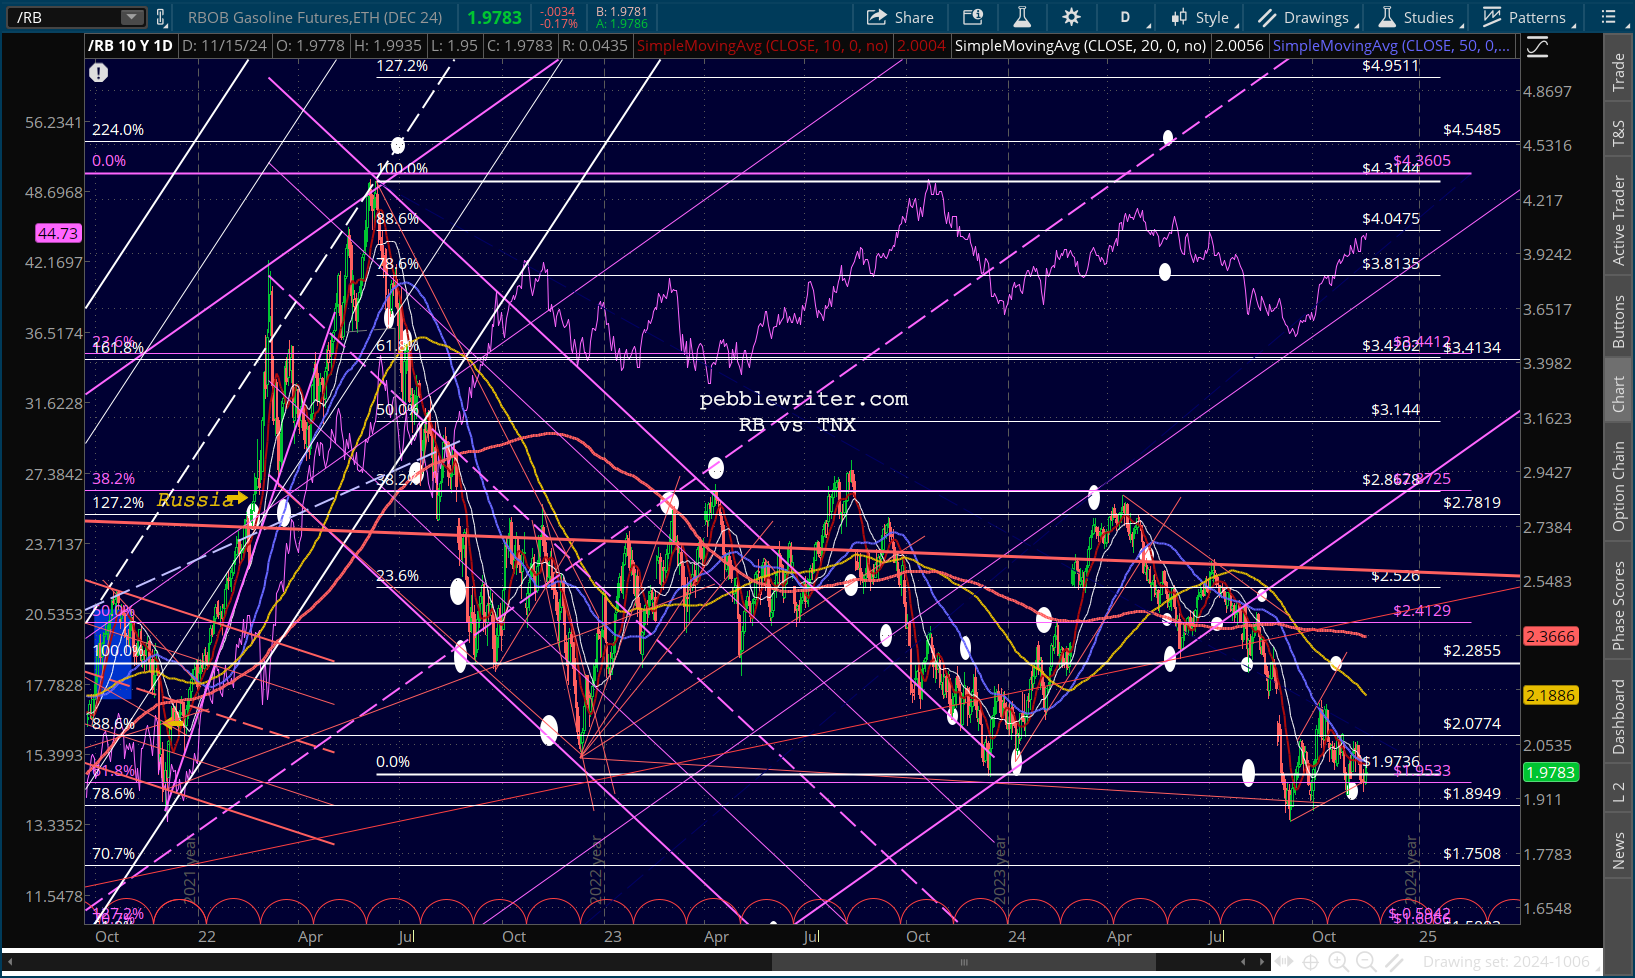Open the D timeframe selector

1126,17
